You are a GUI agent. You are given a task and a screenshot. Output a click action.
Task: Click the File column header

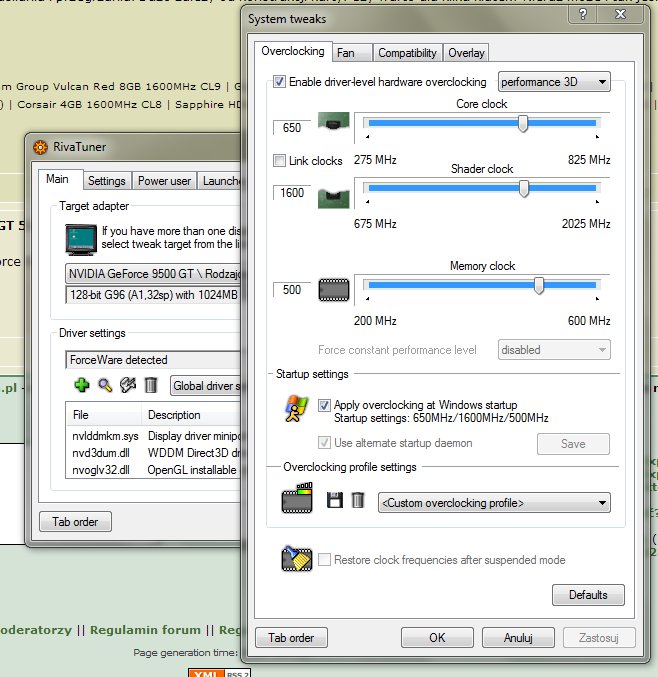[x=104, y=415]
